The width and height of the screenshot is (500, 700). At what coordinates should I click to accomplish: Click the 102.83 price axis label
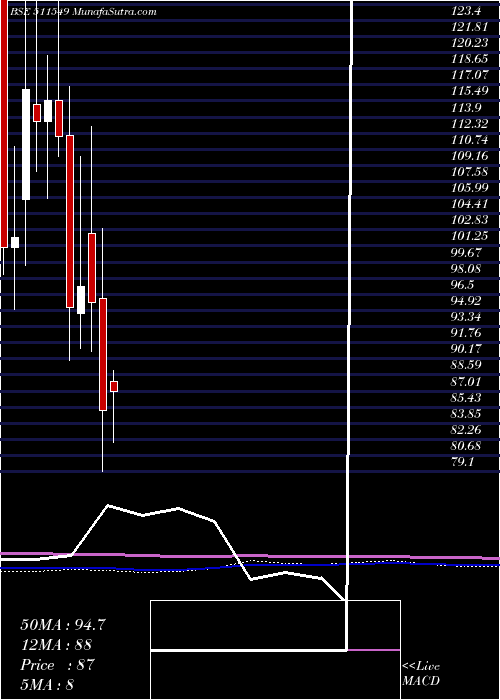[470, 221]
